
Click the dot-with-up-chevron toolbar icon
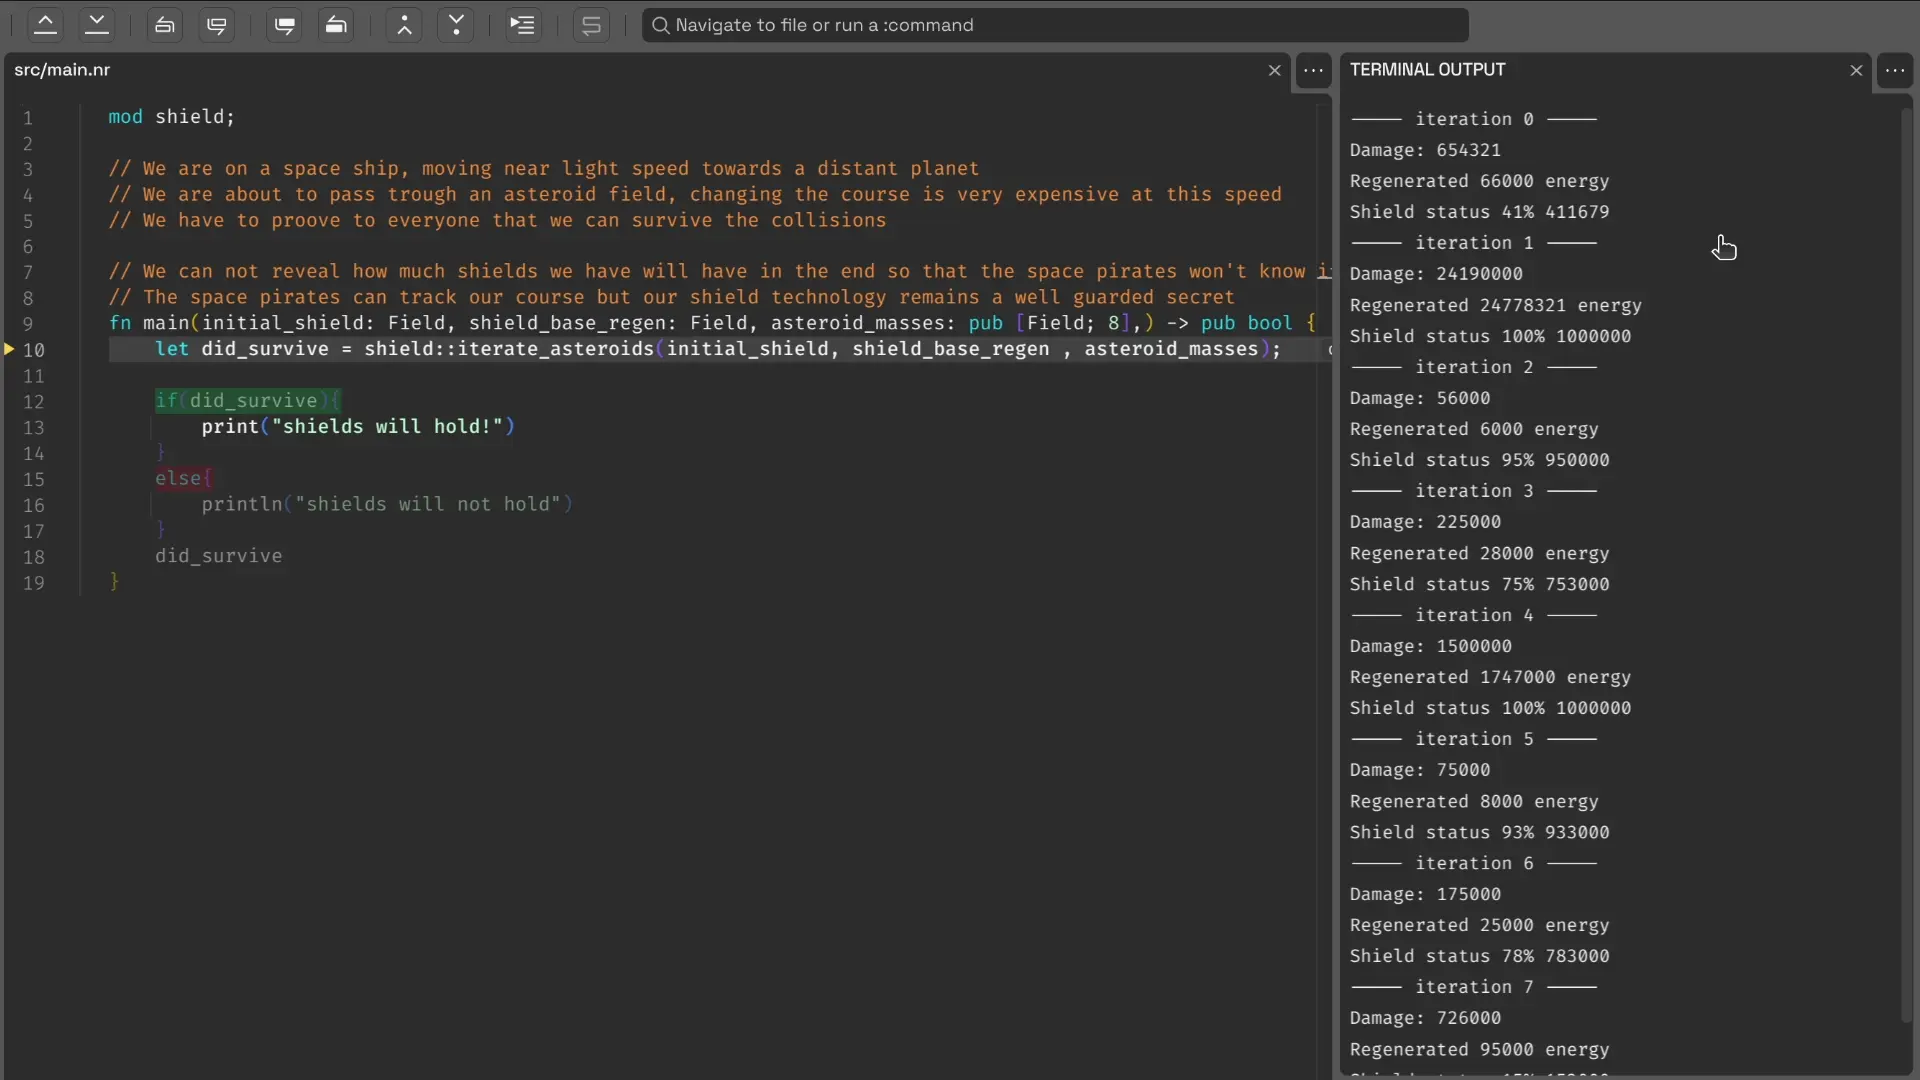[405, 25]
